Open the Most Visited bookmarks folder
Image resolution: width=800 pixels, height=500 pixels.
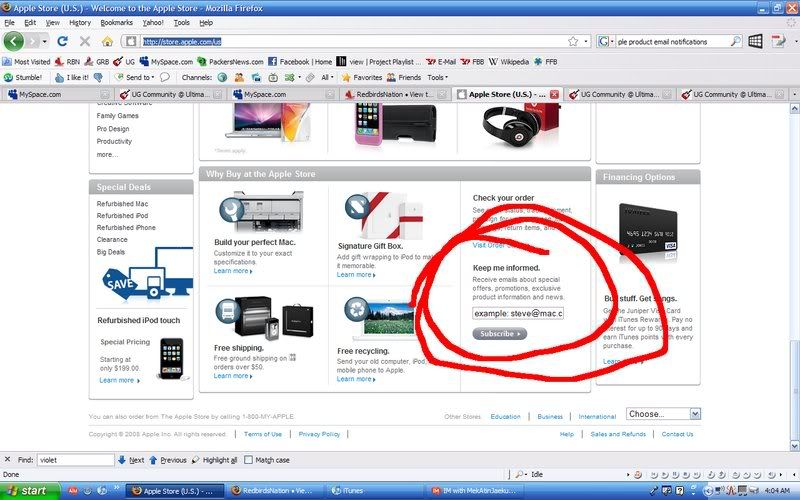point(27,62)
